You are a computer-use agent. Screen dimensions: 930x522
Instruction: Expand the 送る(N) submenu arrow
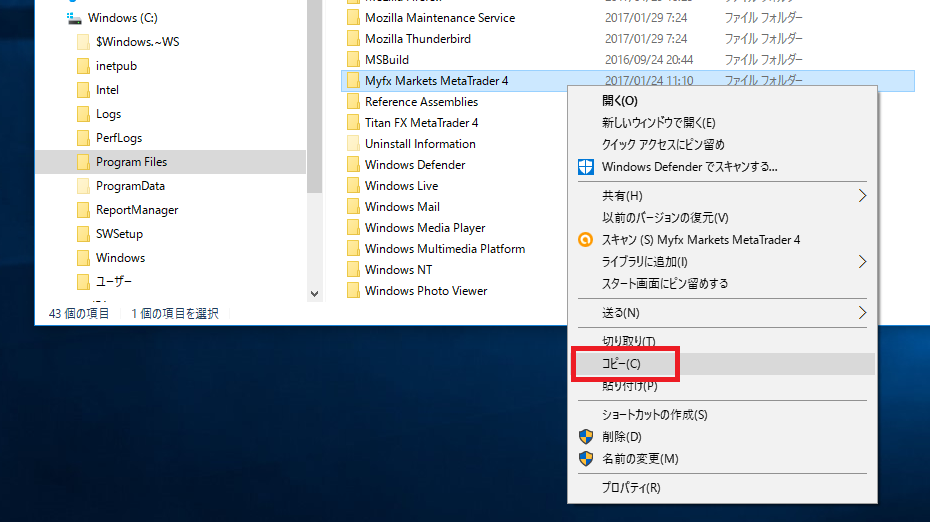point(862,313)
